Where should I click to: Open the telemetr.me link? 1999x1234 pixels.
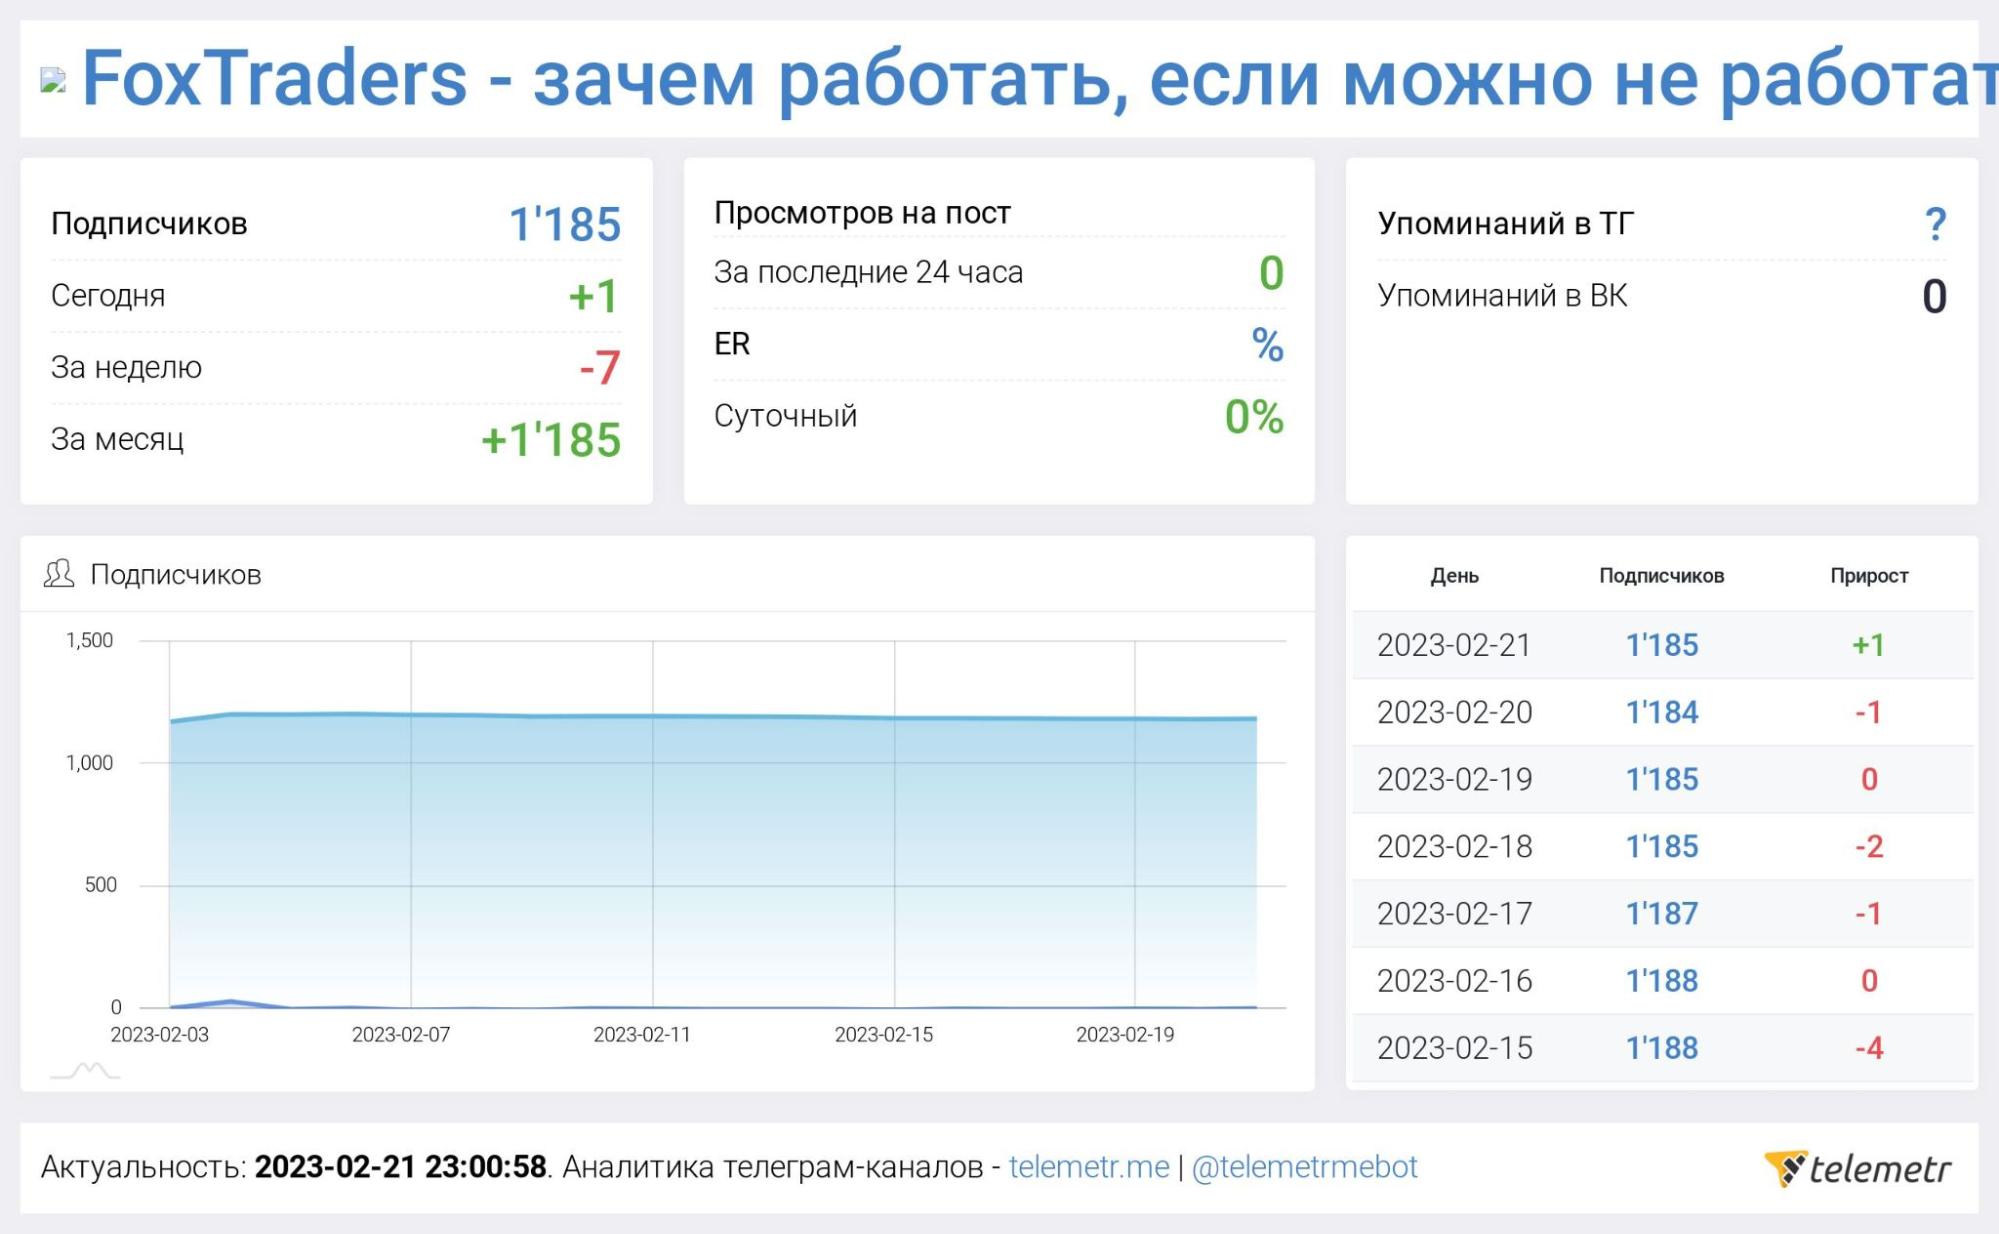1089,1167
